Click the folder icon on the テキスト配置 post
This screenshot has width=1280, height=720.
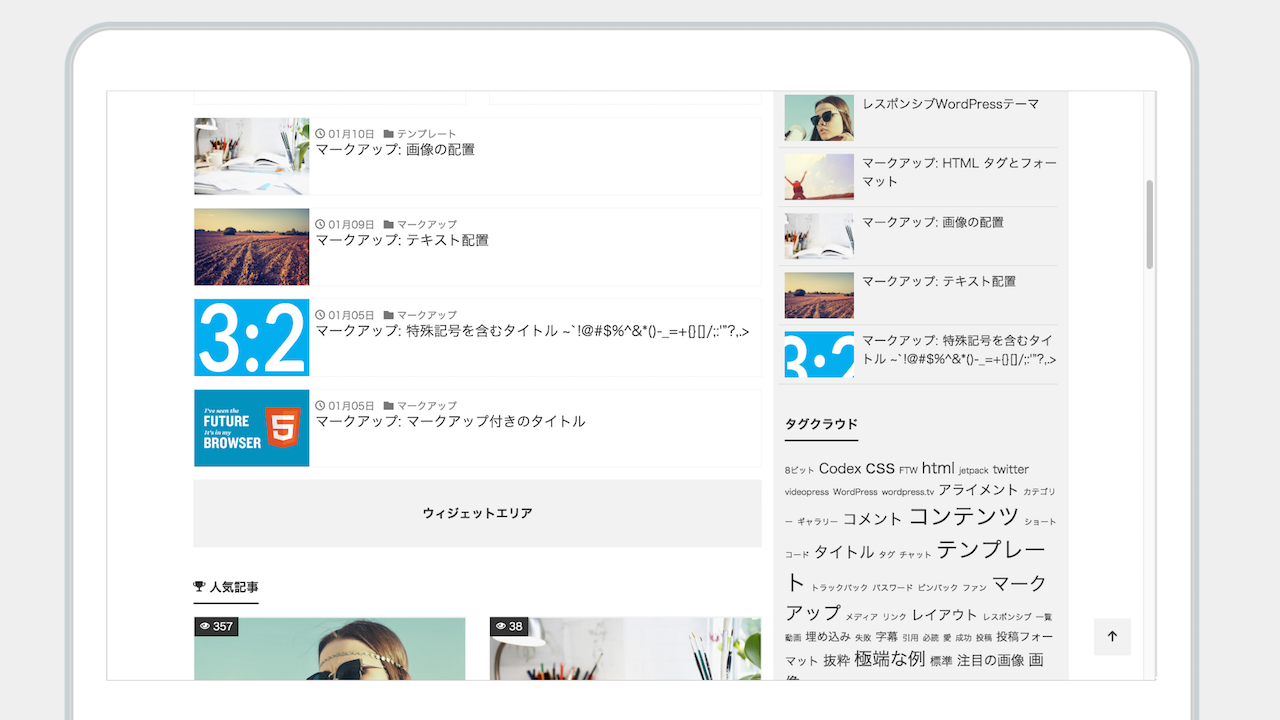pyautogui.click(x=389, y=225)
